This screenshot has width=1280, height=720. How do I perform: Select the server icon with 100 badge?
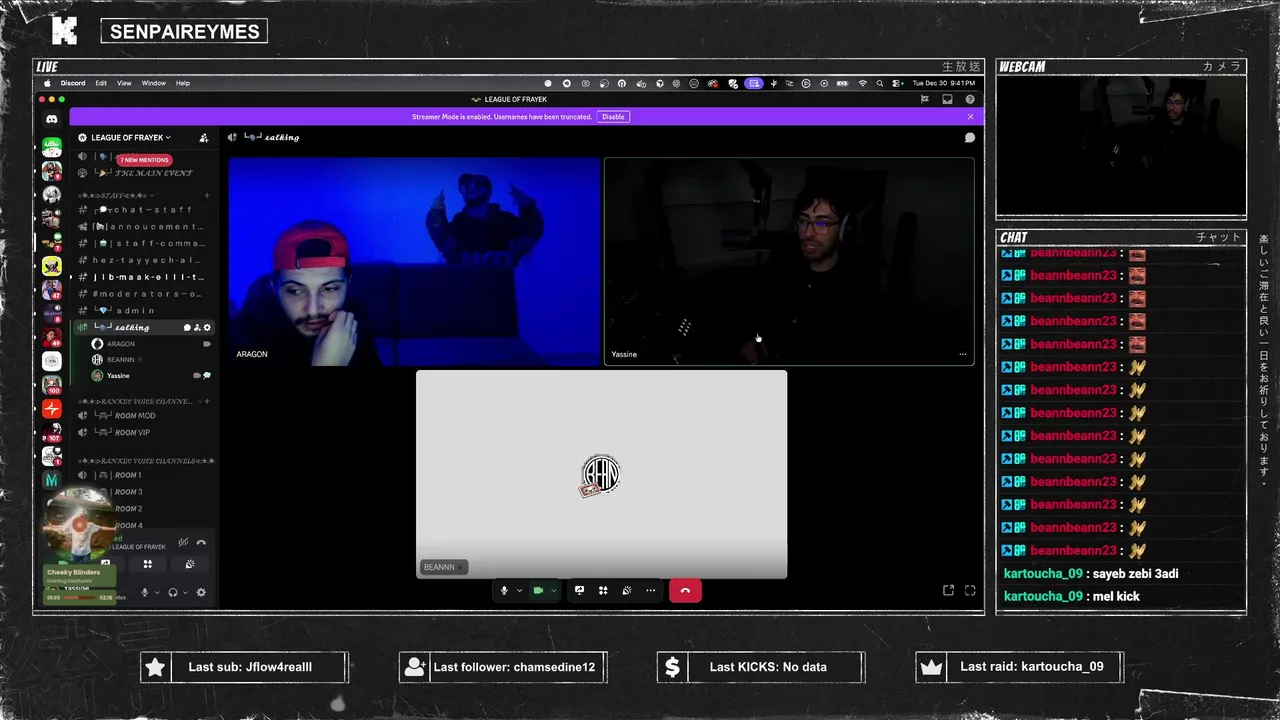52,385
